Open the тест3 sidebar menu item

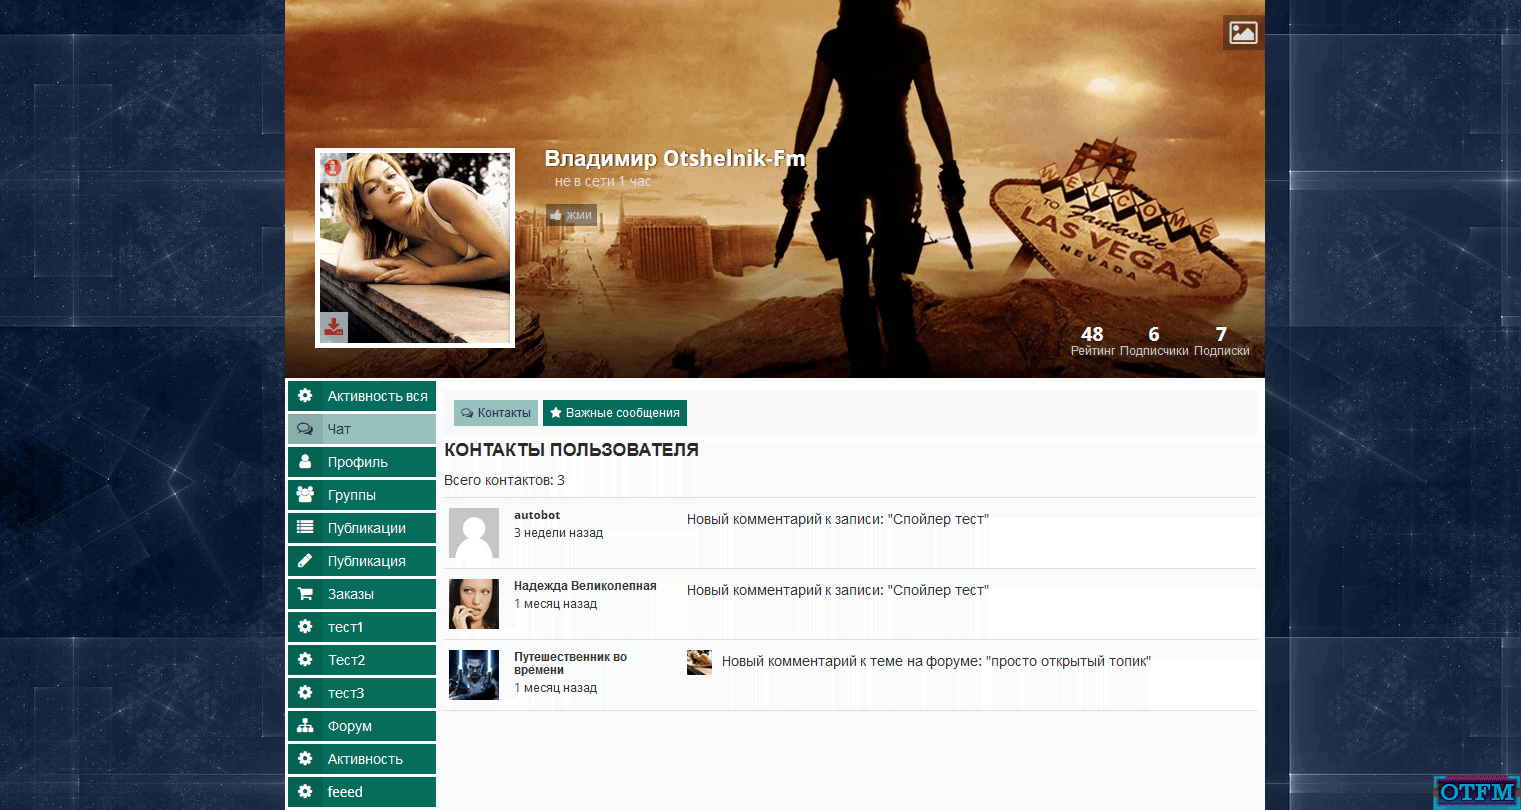click(x=362, y=693)
